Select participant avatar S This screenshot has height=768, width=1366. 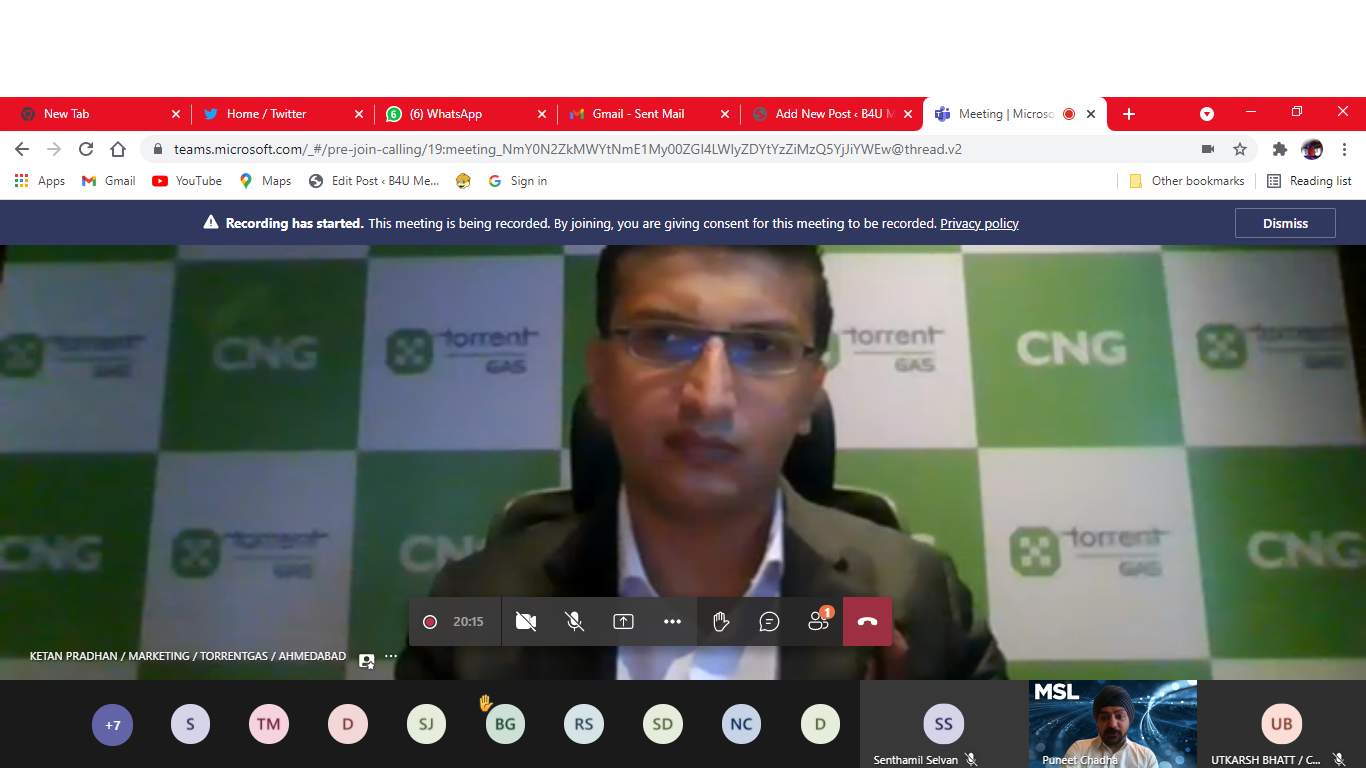point(190,725)
